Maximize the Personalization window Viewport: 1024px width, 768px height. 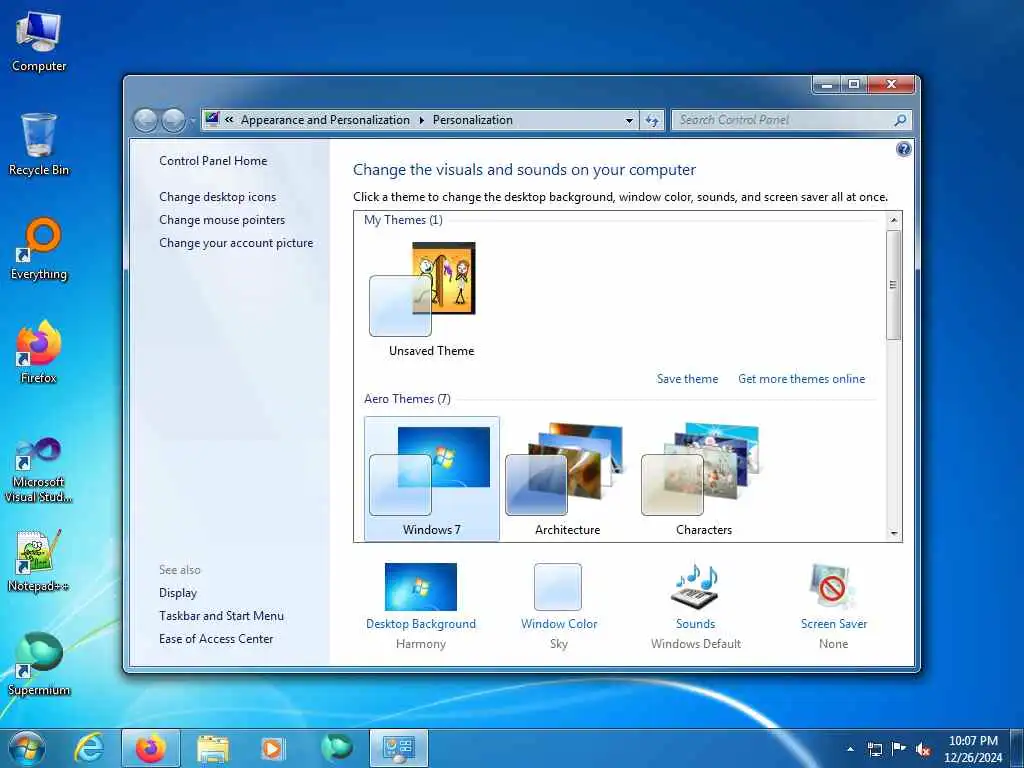click(854, 84)
